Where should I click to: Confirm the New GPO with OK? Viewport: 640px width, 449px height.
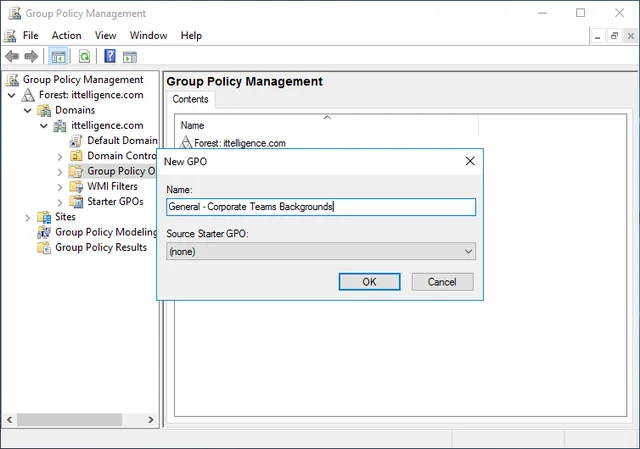point(369,282)
